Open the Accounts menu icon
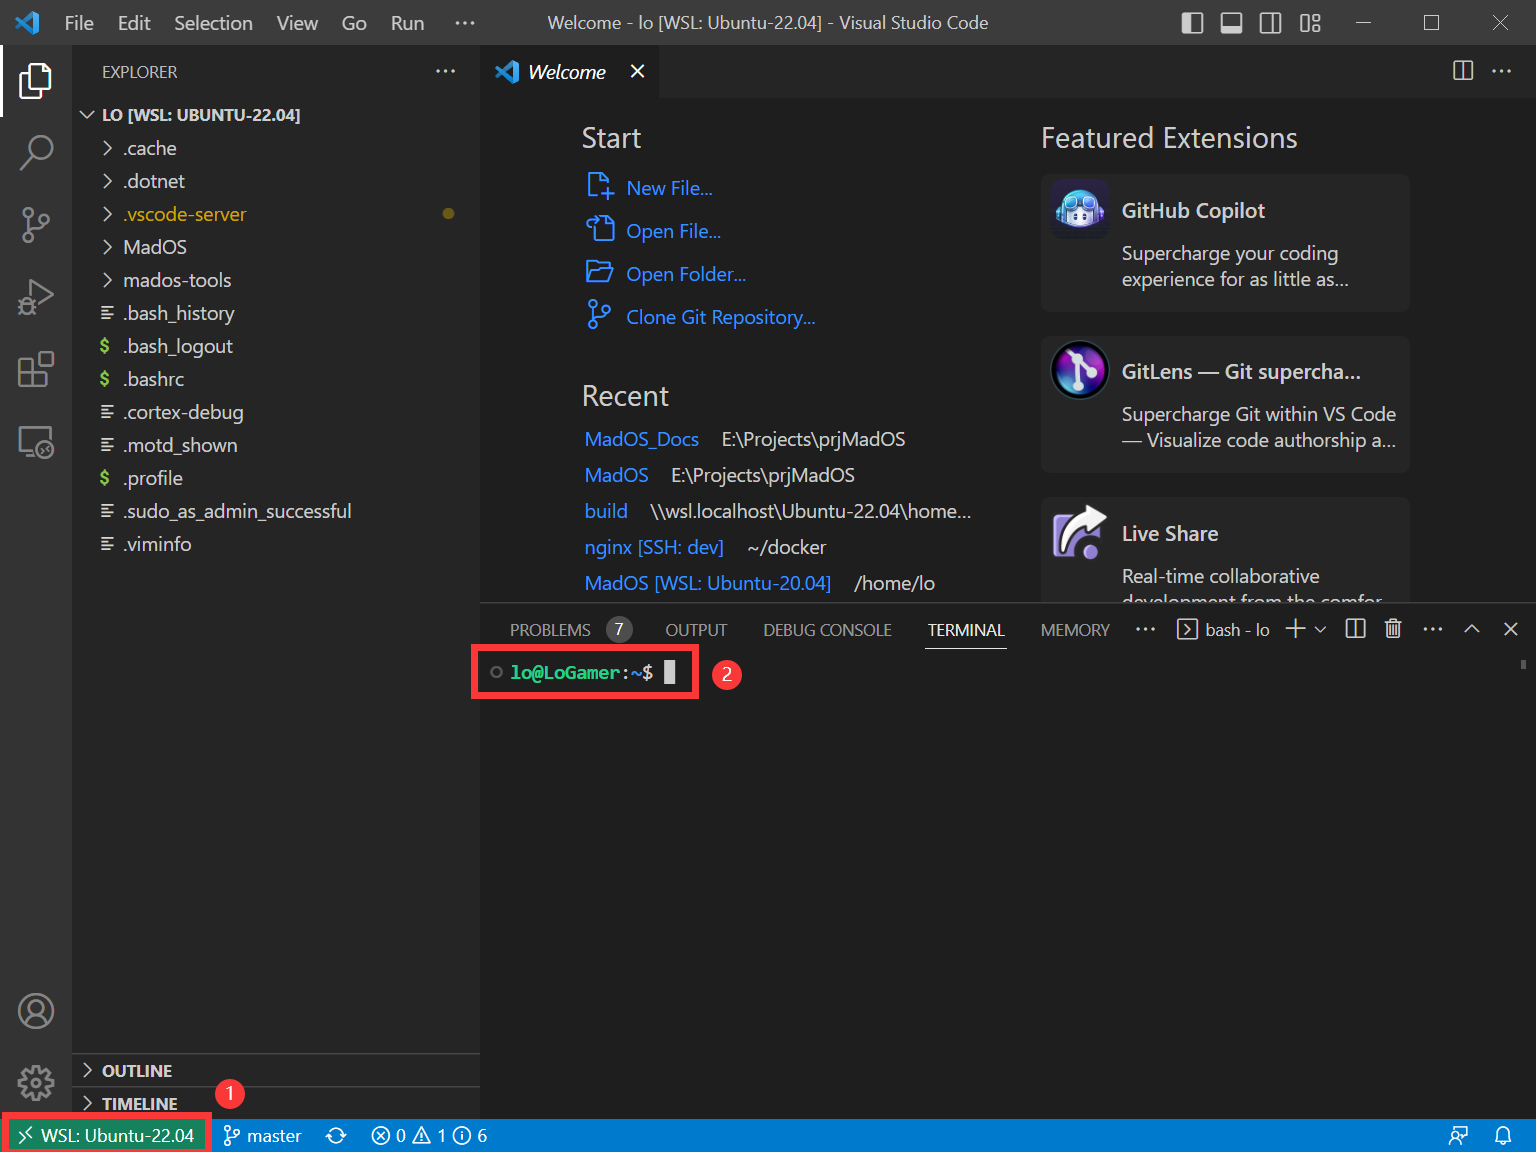This screenshot has height=1152, width=1536. [x=36, y=1011]
